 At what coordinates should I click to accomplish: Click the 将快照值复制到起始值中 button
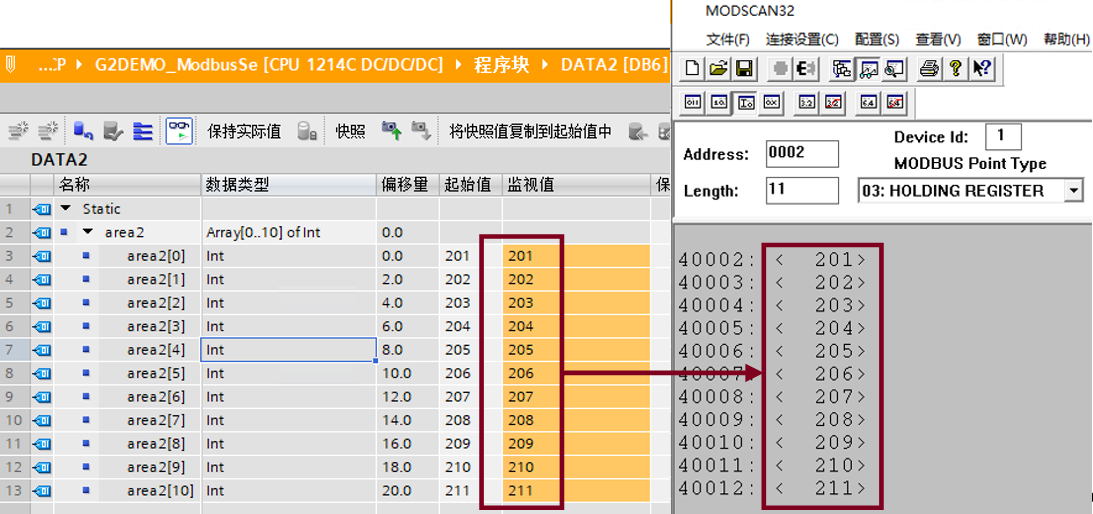tap(530, 131)
